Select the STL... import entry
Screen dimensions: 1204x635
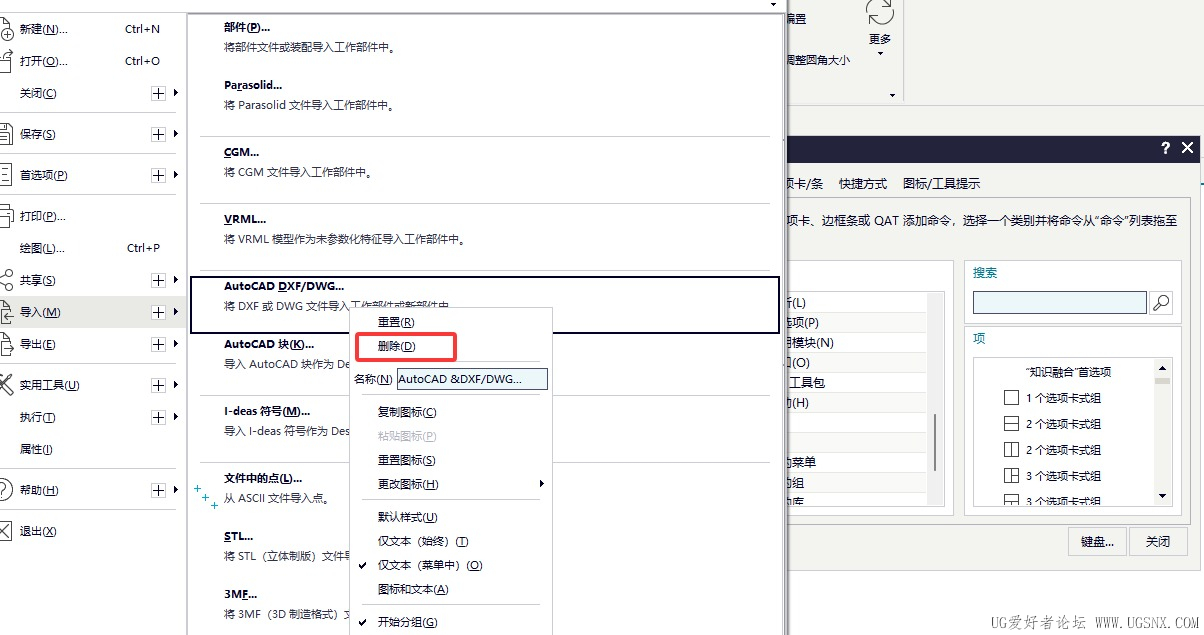pyautogui.click(x=239, y=536)
